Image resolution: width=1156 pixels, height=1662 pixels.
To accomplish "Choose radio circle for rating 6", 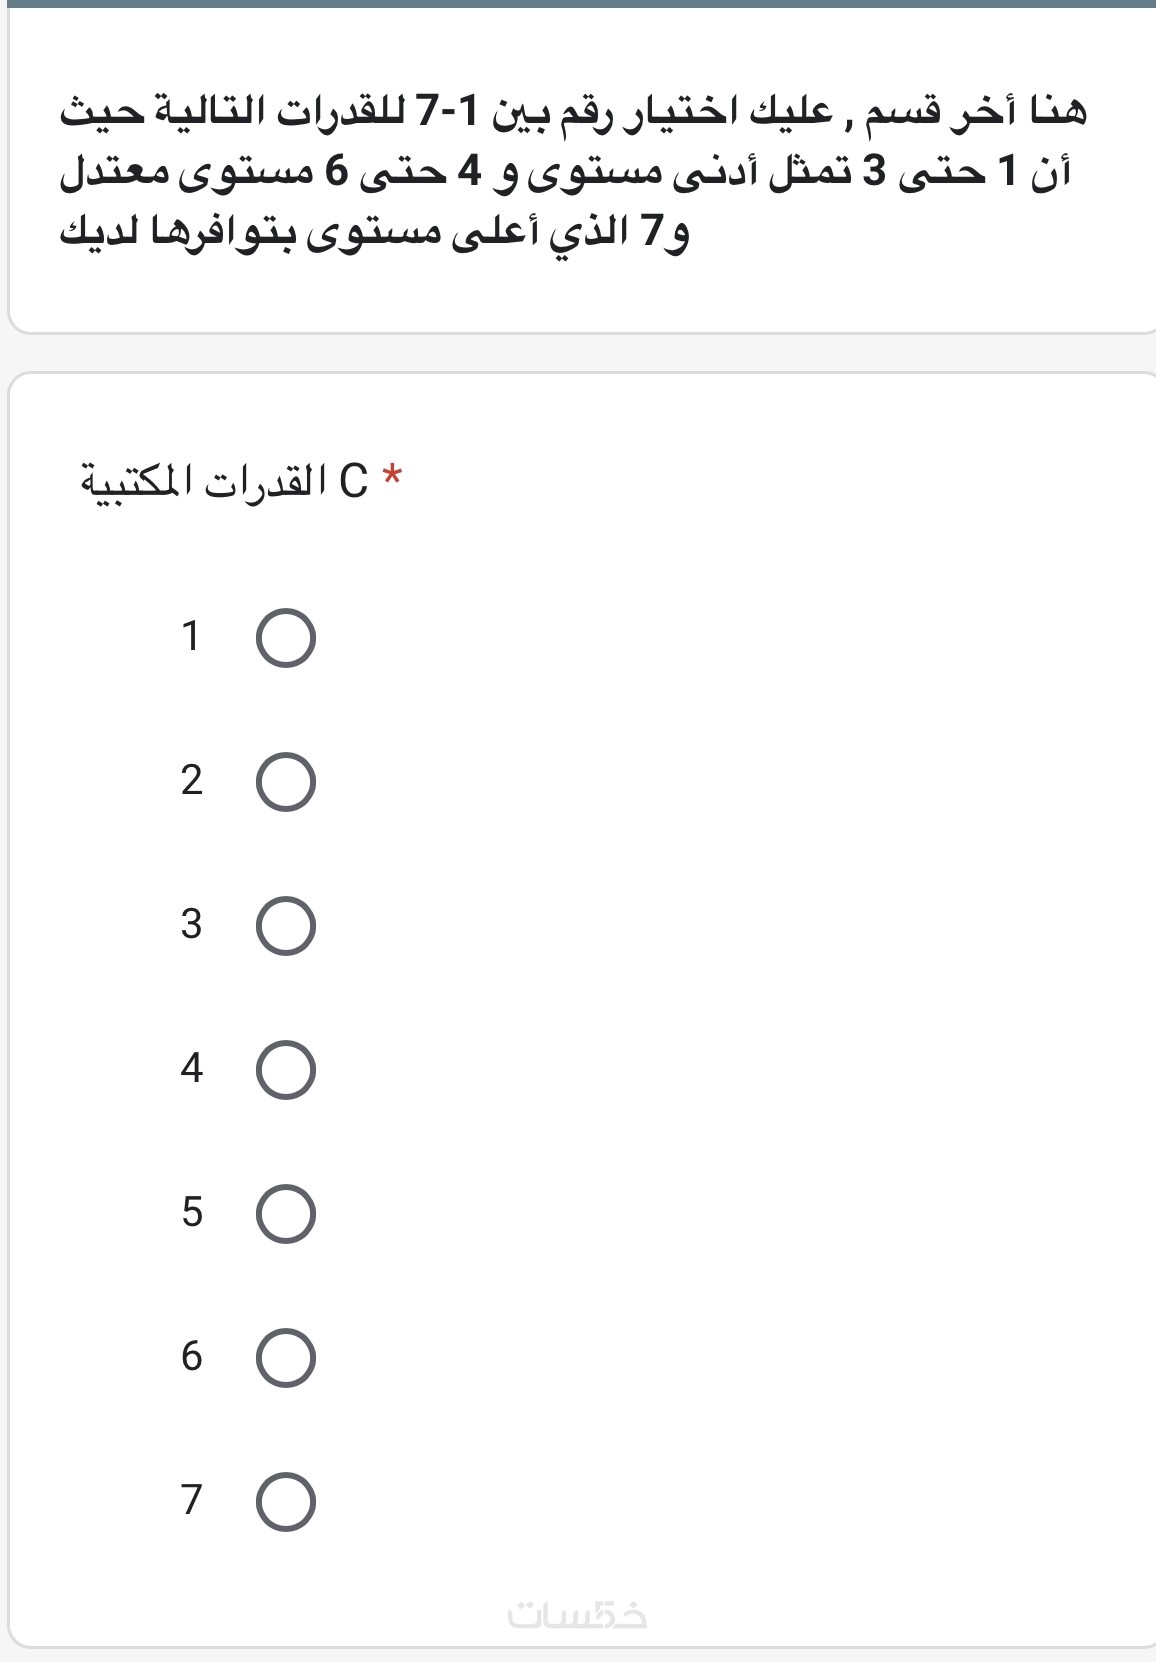I will click(286, 1357).
